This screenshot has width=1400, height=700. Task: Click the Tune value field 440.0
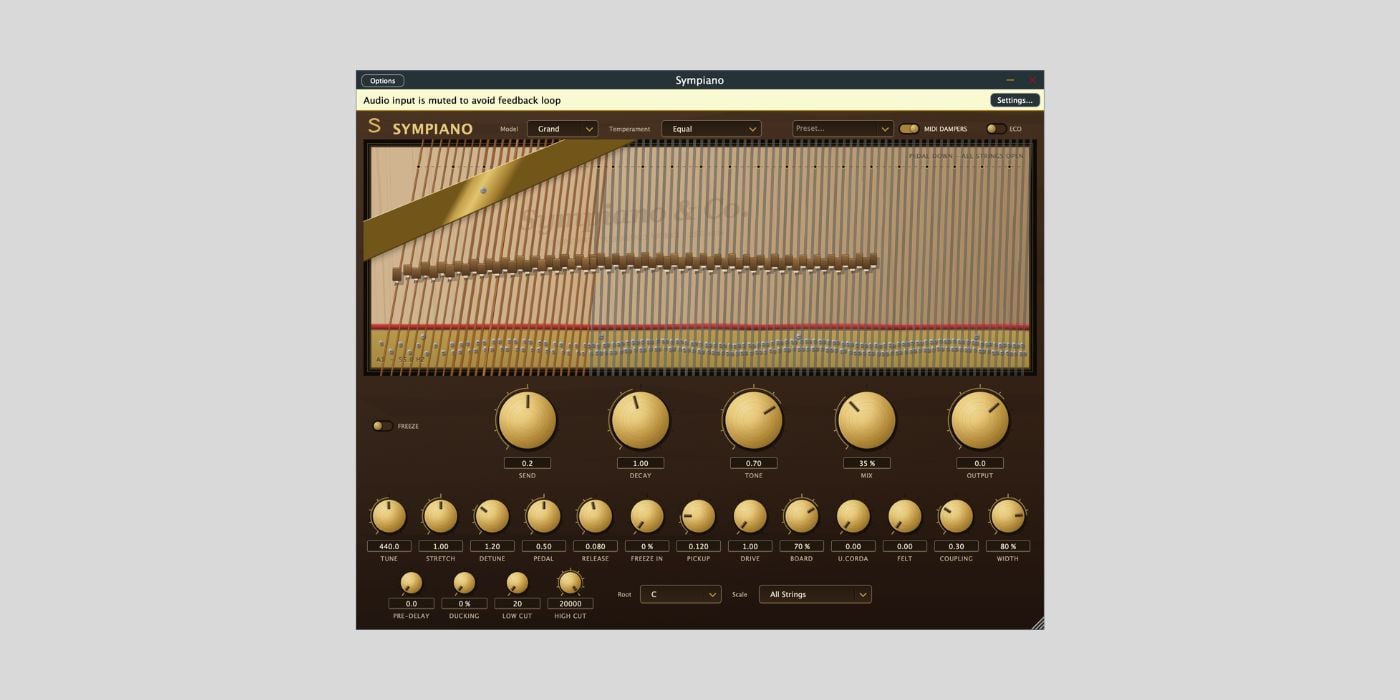click(389, 546)
